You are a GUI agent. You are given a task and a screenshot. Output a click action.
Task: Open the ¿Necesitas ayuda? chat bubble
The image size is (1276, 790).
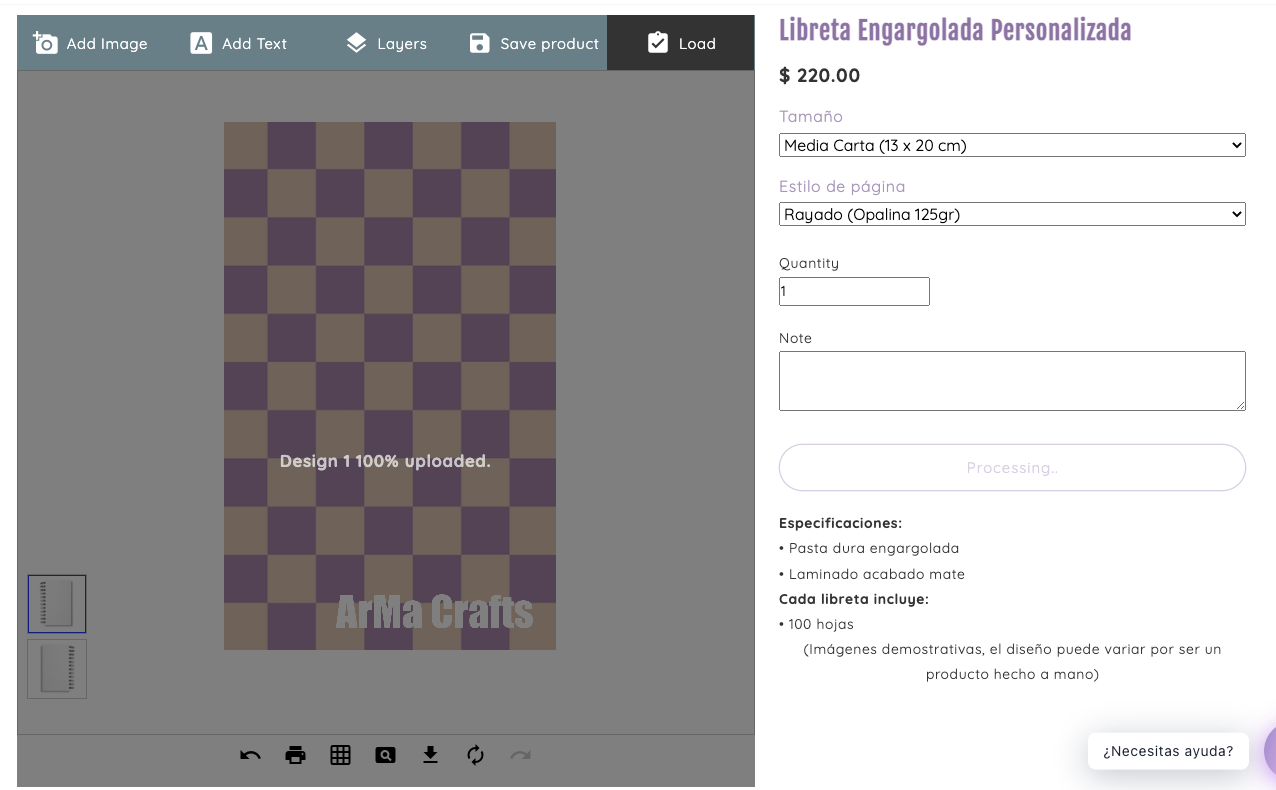pos(1167,751)
